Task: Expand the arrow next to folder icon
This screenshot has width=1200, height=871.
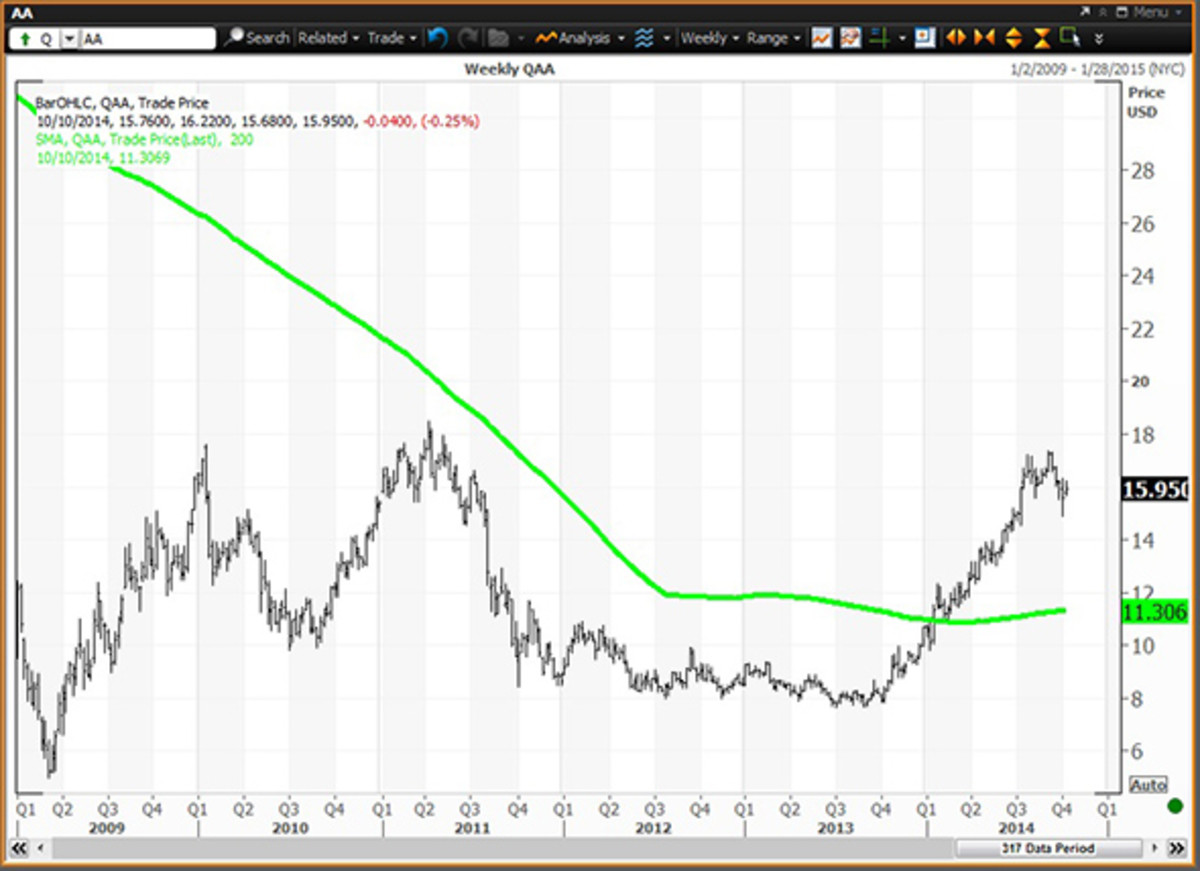Action: click(520, 39)
